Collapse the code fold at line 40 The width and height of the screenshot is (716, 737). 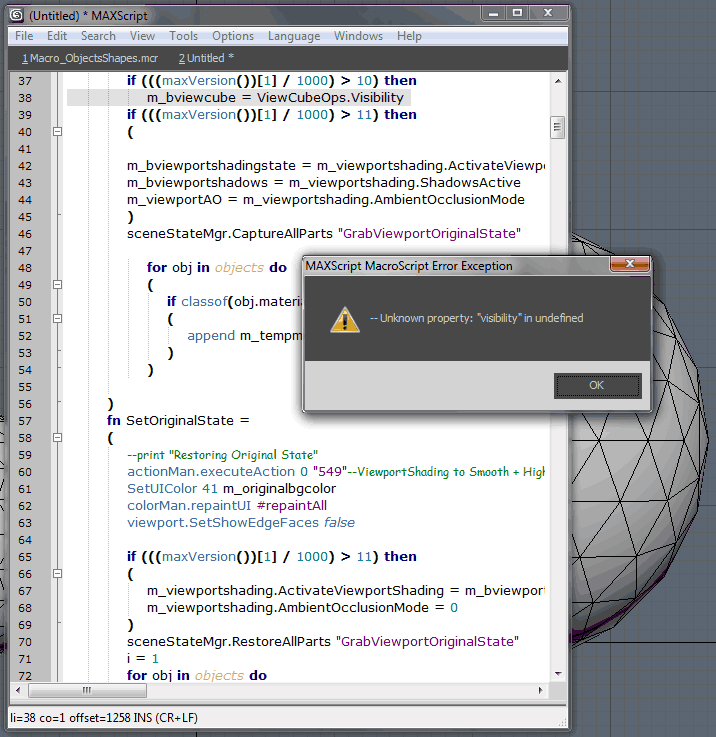[x=57, y=132]
